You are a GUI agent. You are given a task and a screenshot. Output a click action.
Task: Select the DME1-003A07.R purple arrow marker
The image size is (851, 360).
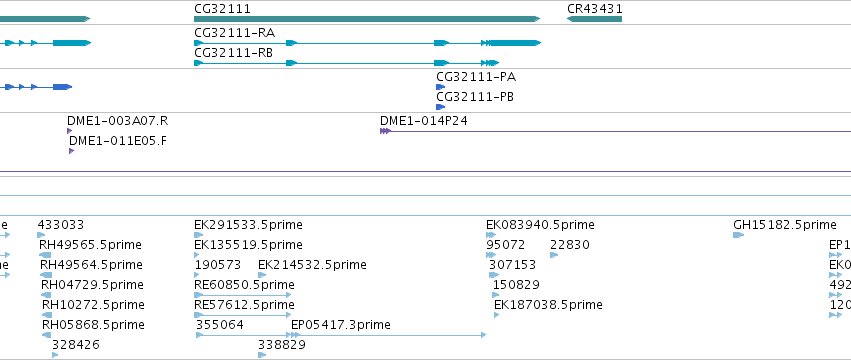point(69,131)
